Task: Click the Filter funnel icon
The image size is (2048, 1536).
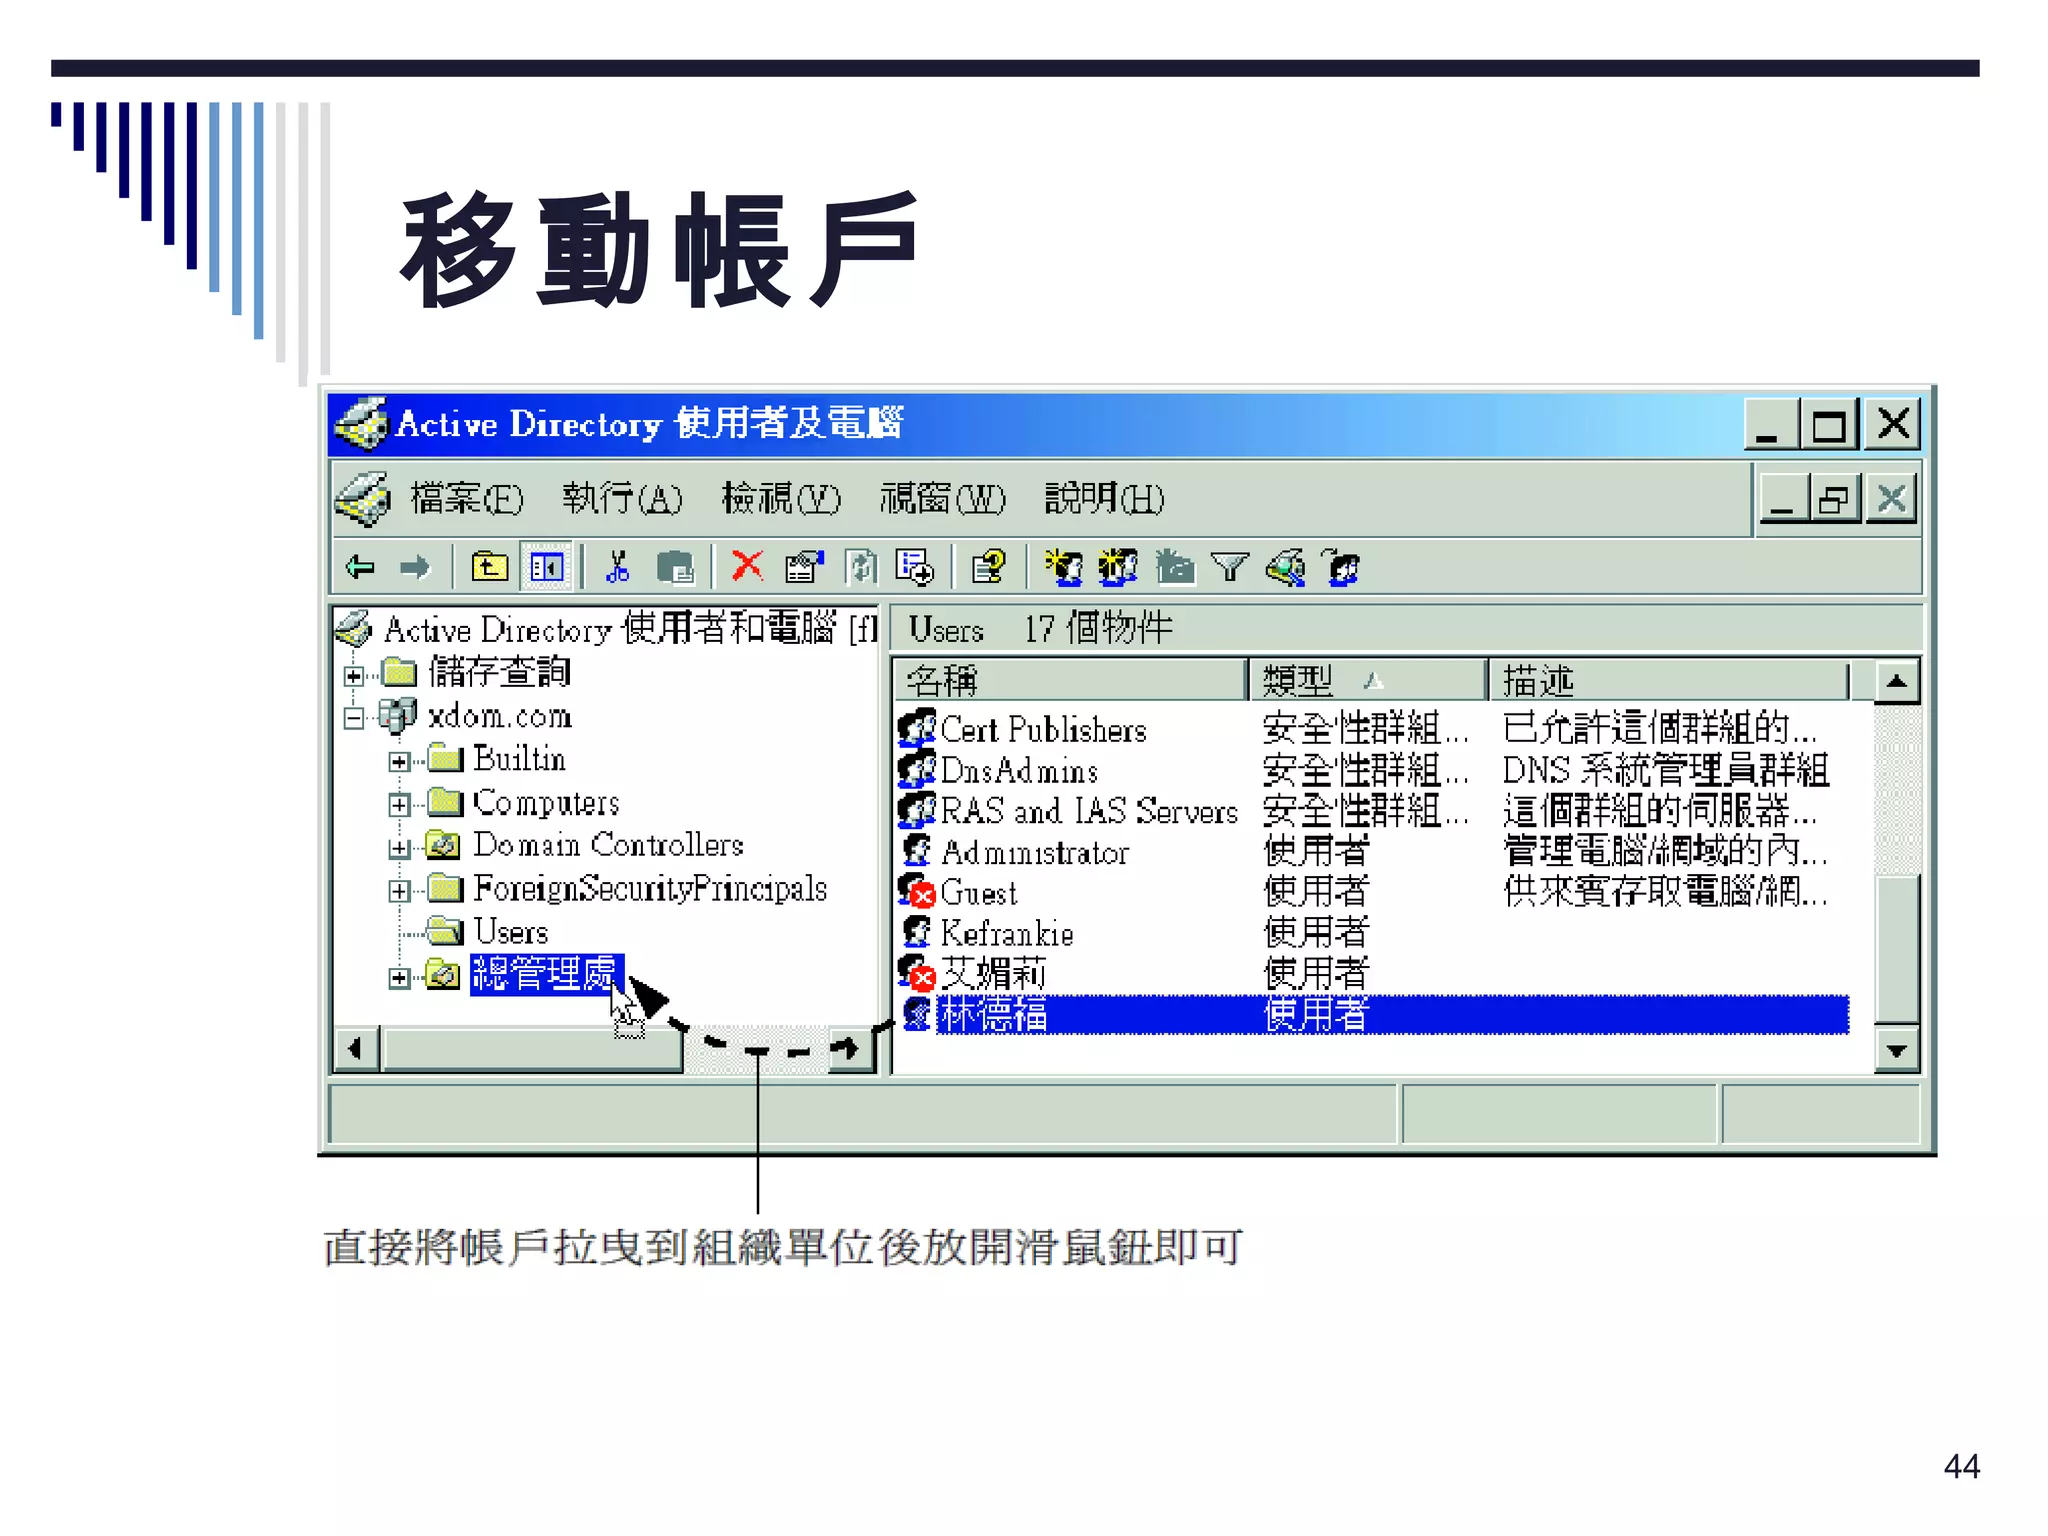Action: [x=1230, y=568]
